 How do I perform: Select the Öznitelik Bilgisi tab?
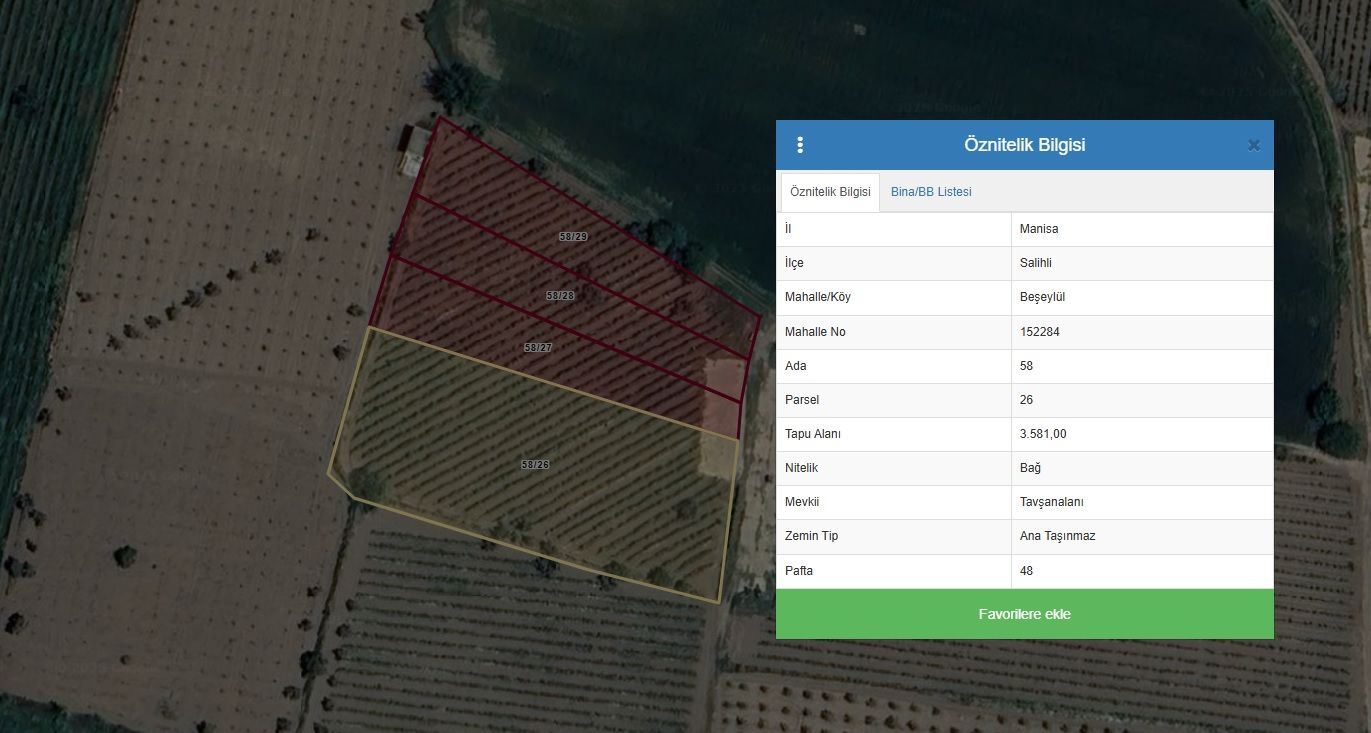830,192
